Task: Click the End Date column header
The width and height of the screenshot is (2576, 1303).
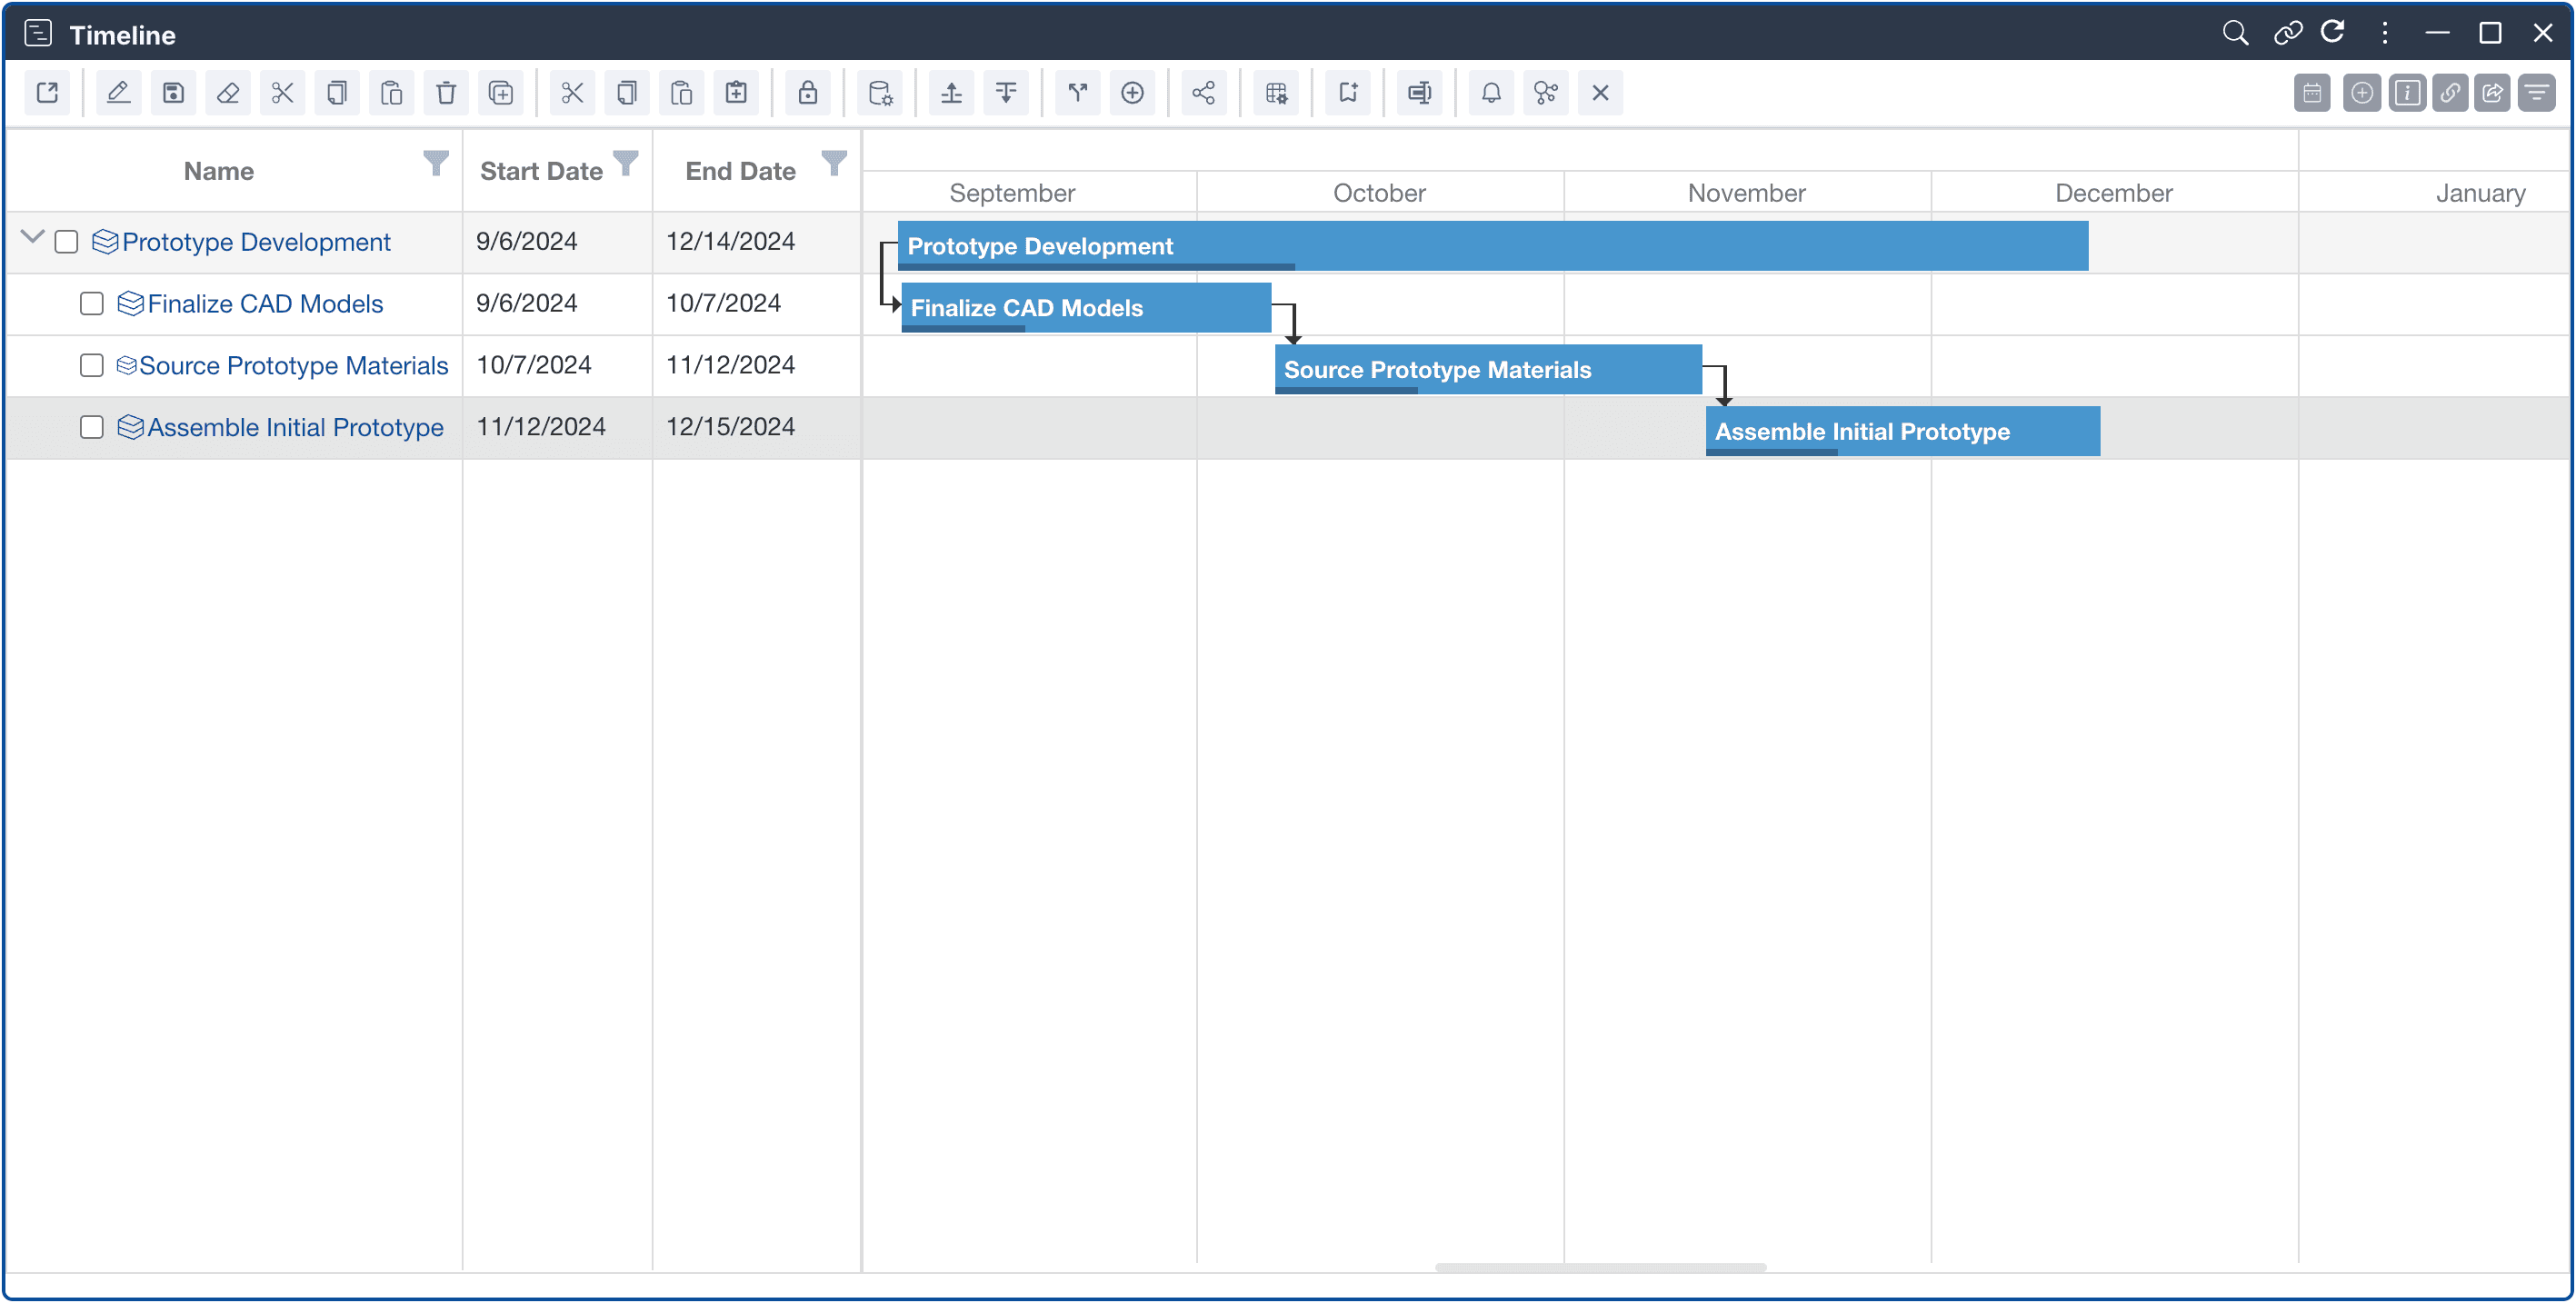Action: pyautogui.click(x=740, y=171)
